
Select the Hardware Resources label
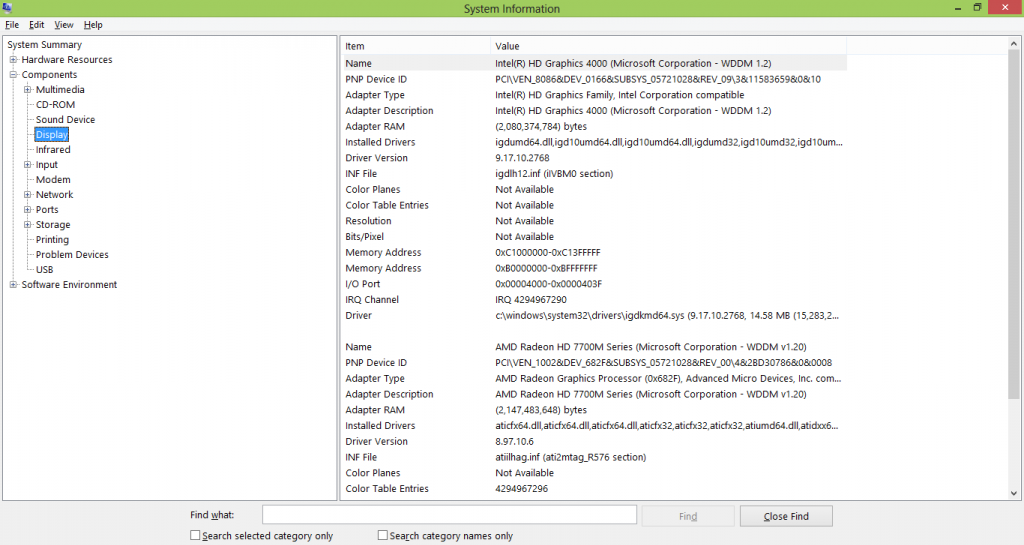point(67,59)
